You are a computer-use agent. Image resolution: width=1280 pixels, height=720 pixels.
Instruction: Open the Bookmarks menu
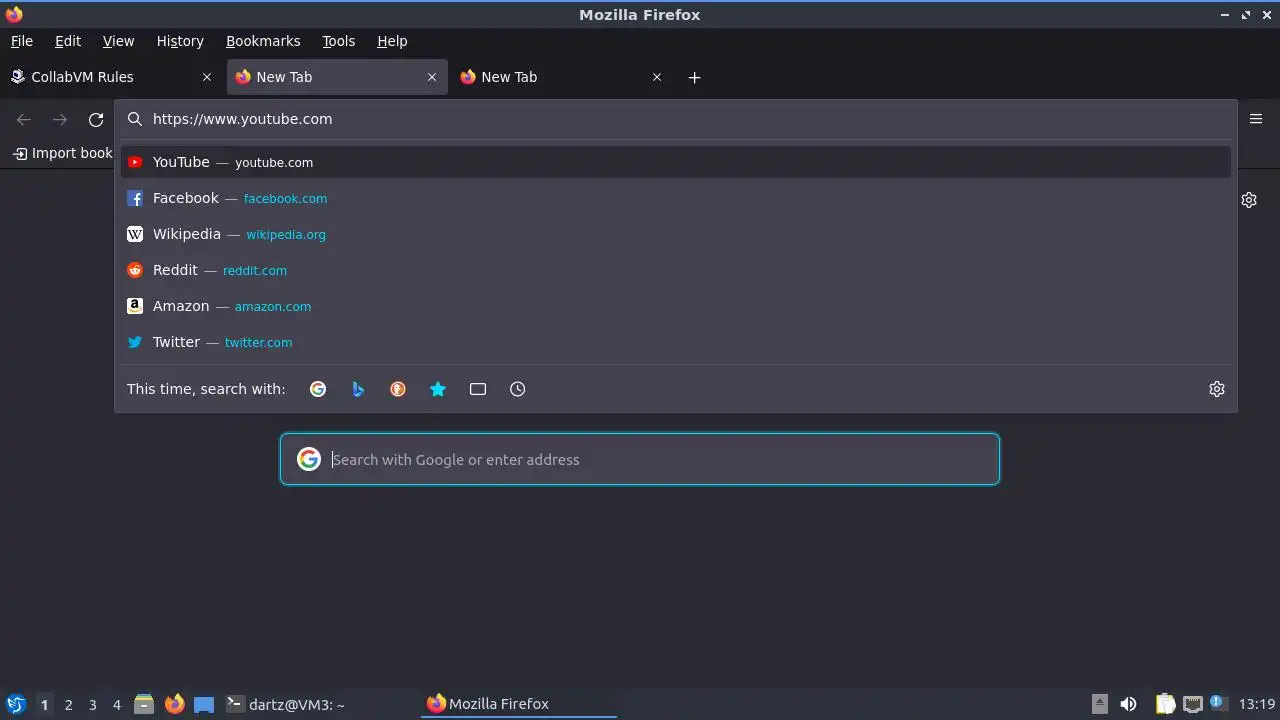point(263,41)
